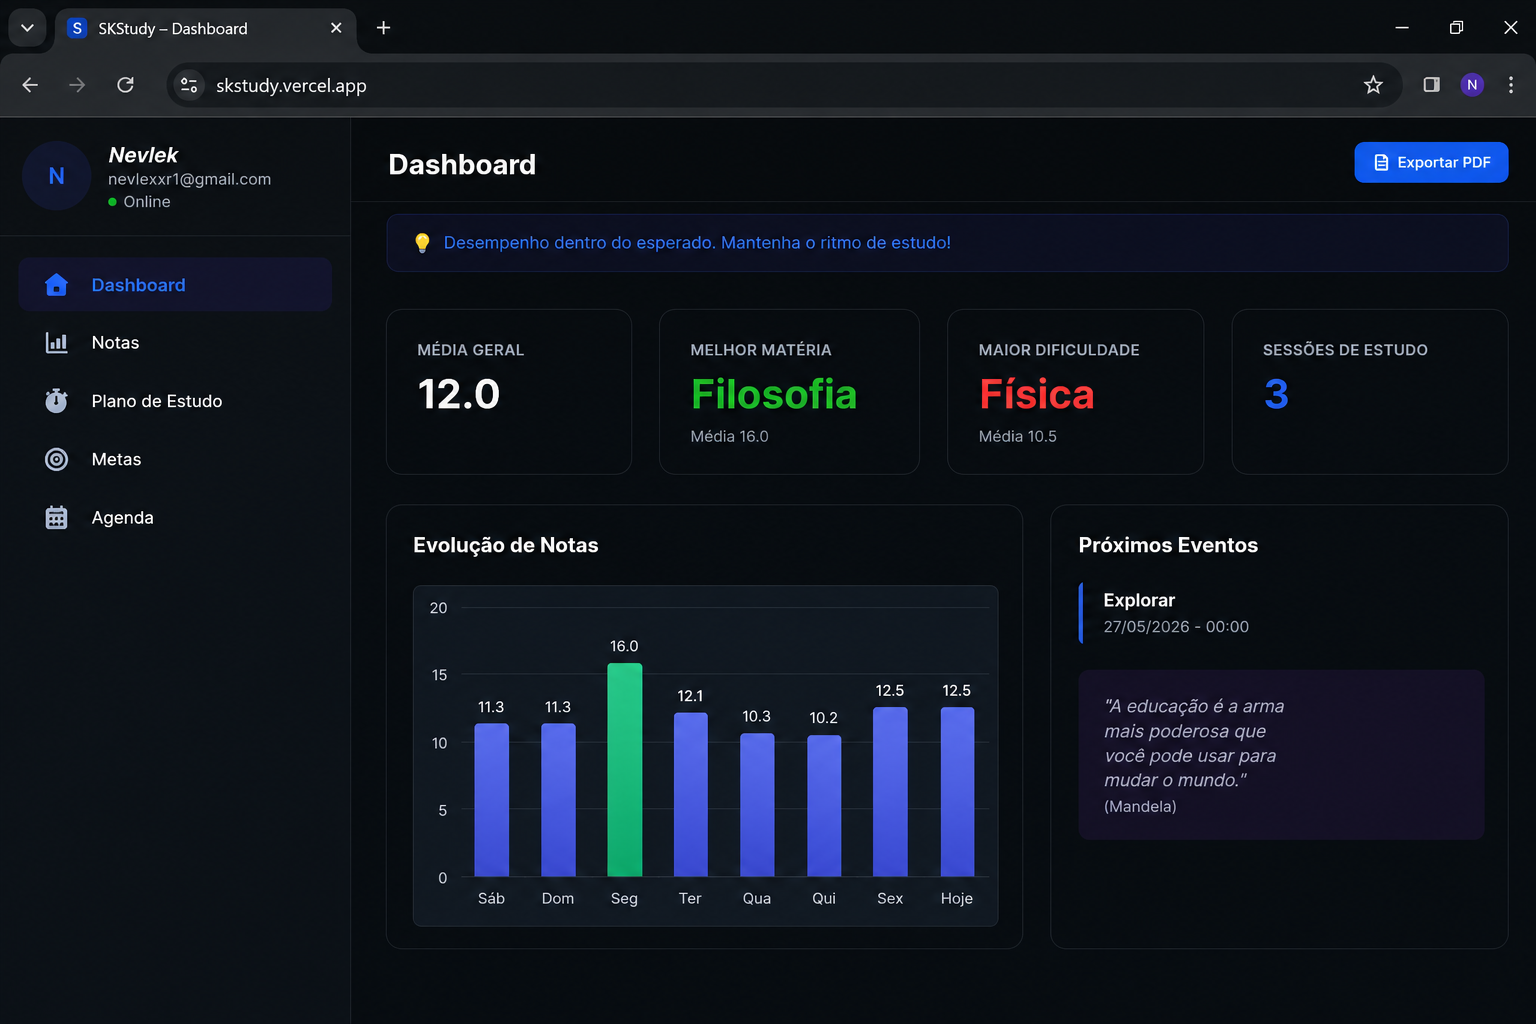Click the Sex bar in the chart
Image resolution: width=1536 pixels, height=1024 pixels.
[890, 792]
